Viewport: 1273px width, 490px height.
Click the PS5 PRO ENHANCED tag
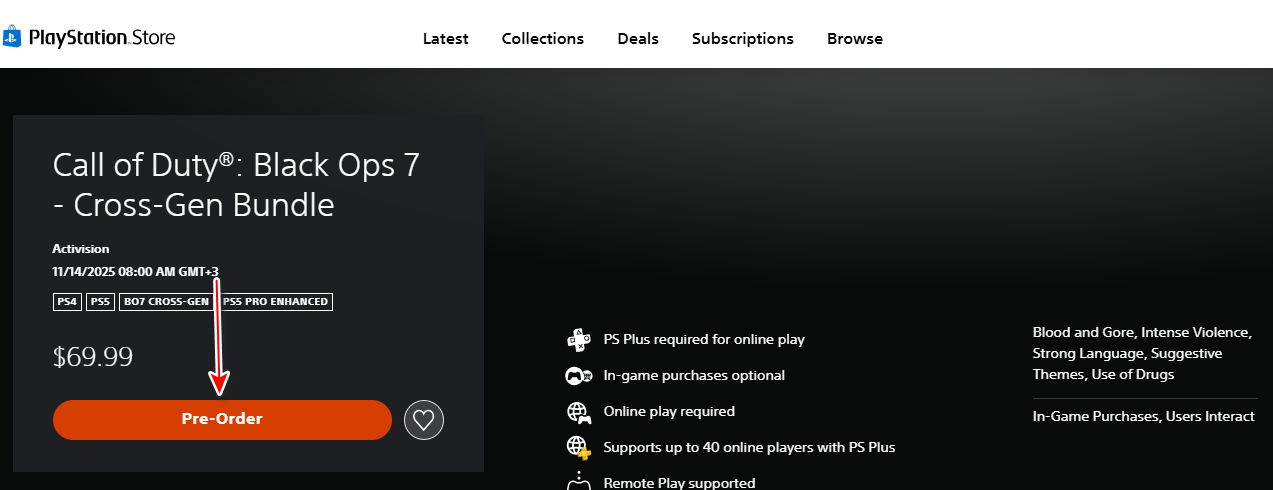[277, 301]
